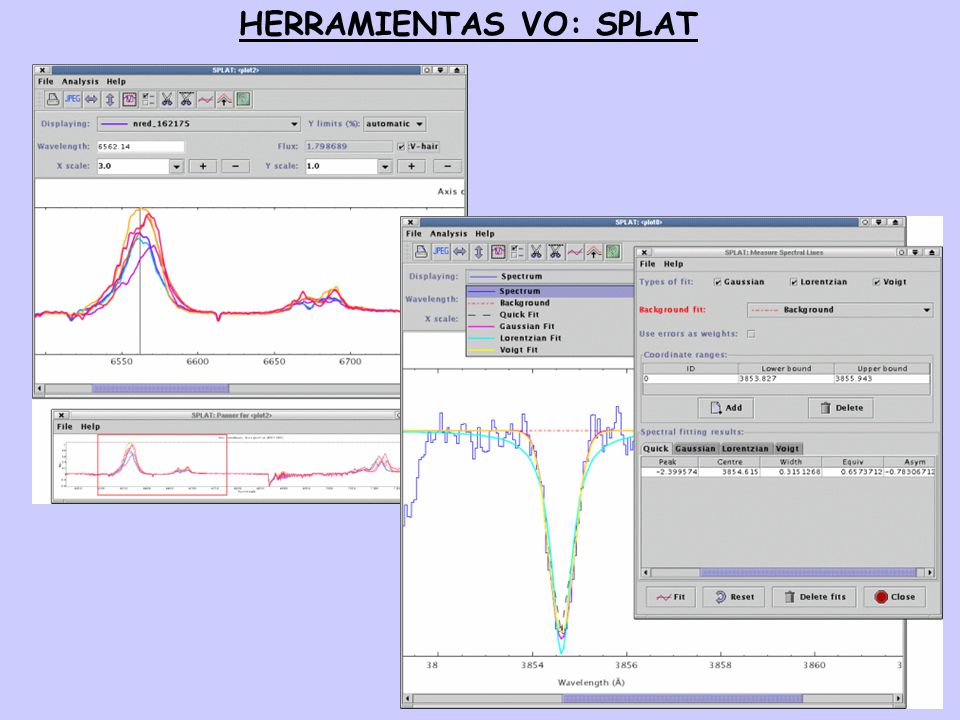Click first scissors cut icon in plot2 toolbar

167,99
